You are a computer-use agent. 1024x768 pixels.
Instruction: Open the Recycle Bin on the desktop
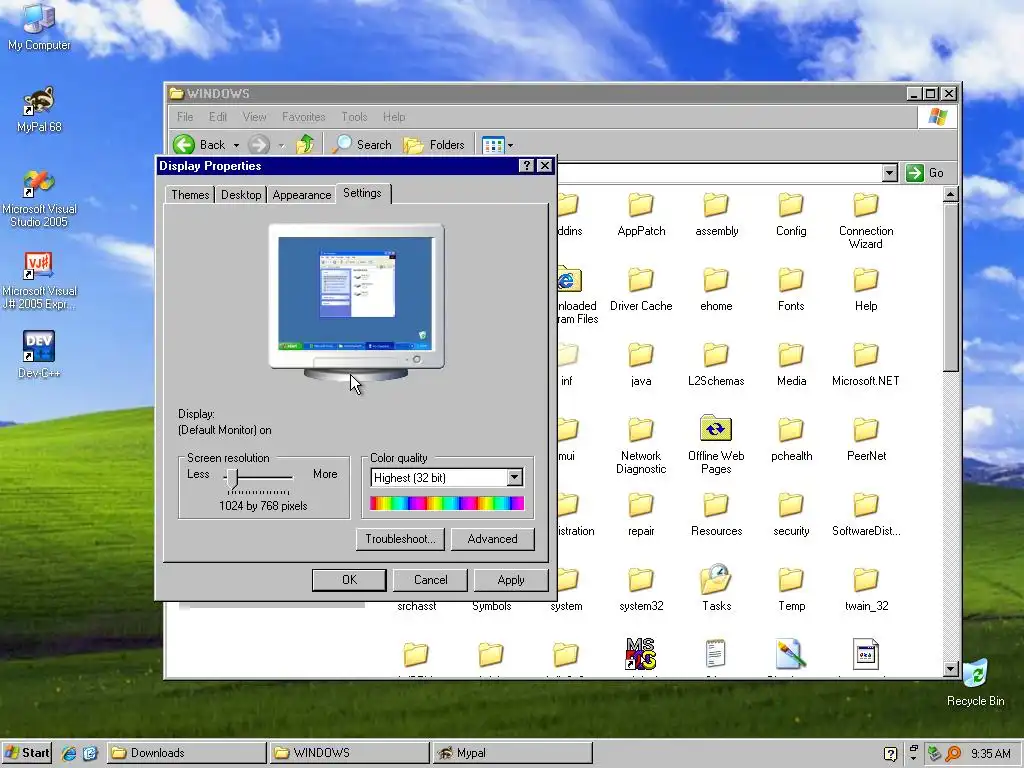975,682
